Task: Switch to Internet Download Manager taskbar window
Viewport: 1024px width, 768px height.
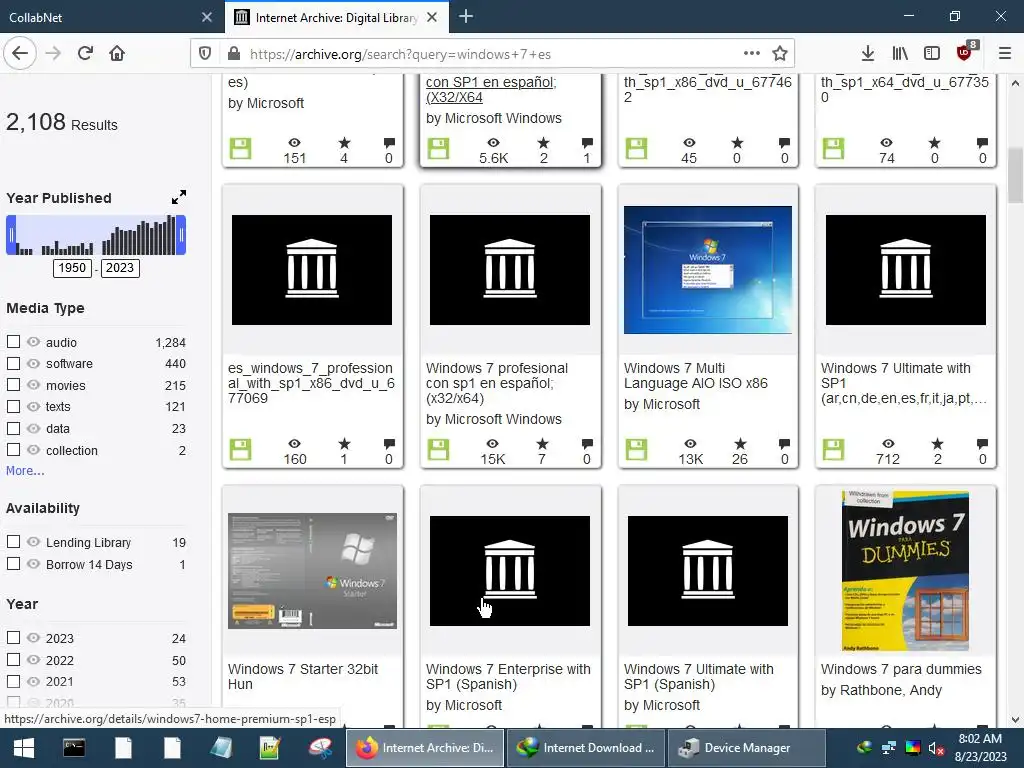Action: [586, 748]
